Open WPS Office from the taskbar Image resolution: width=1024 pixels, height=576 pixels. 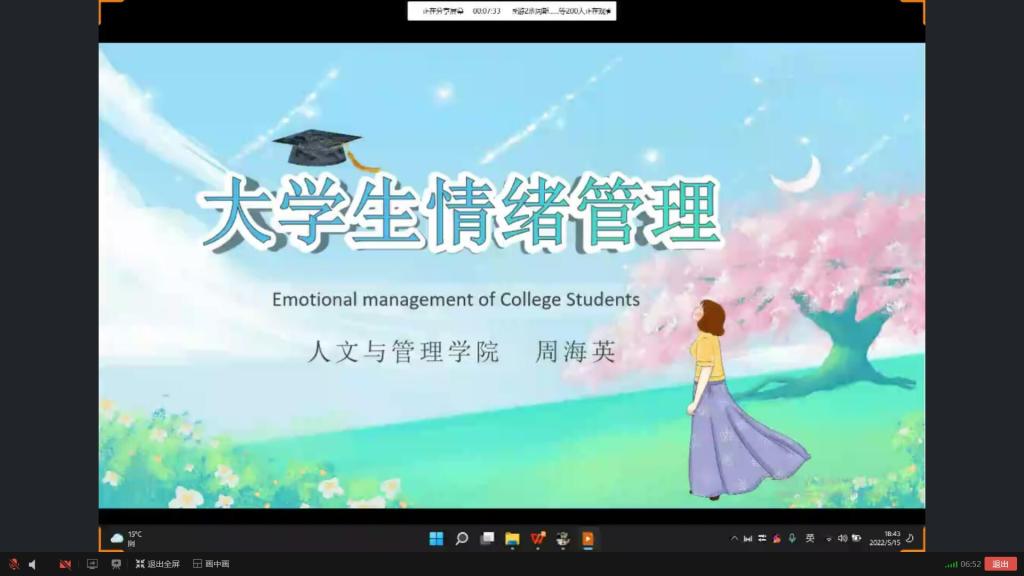538,538
